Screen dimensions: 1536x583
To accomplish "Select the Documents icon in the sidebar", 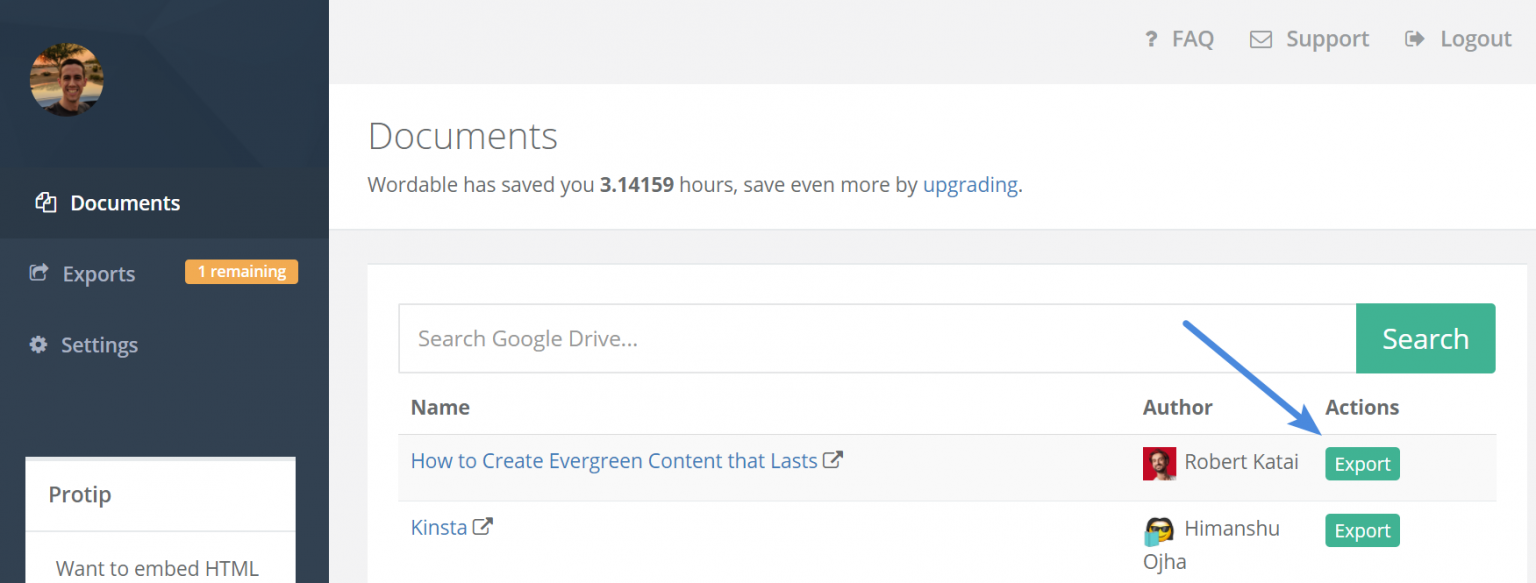I will 46,202.
